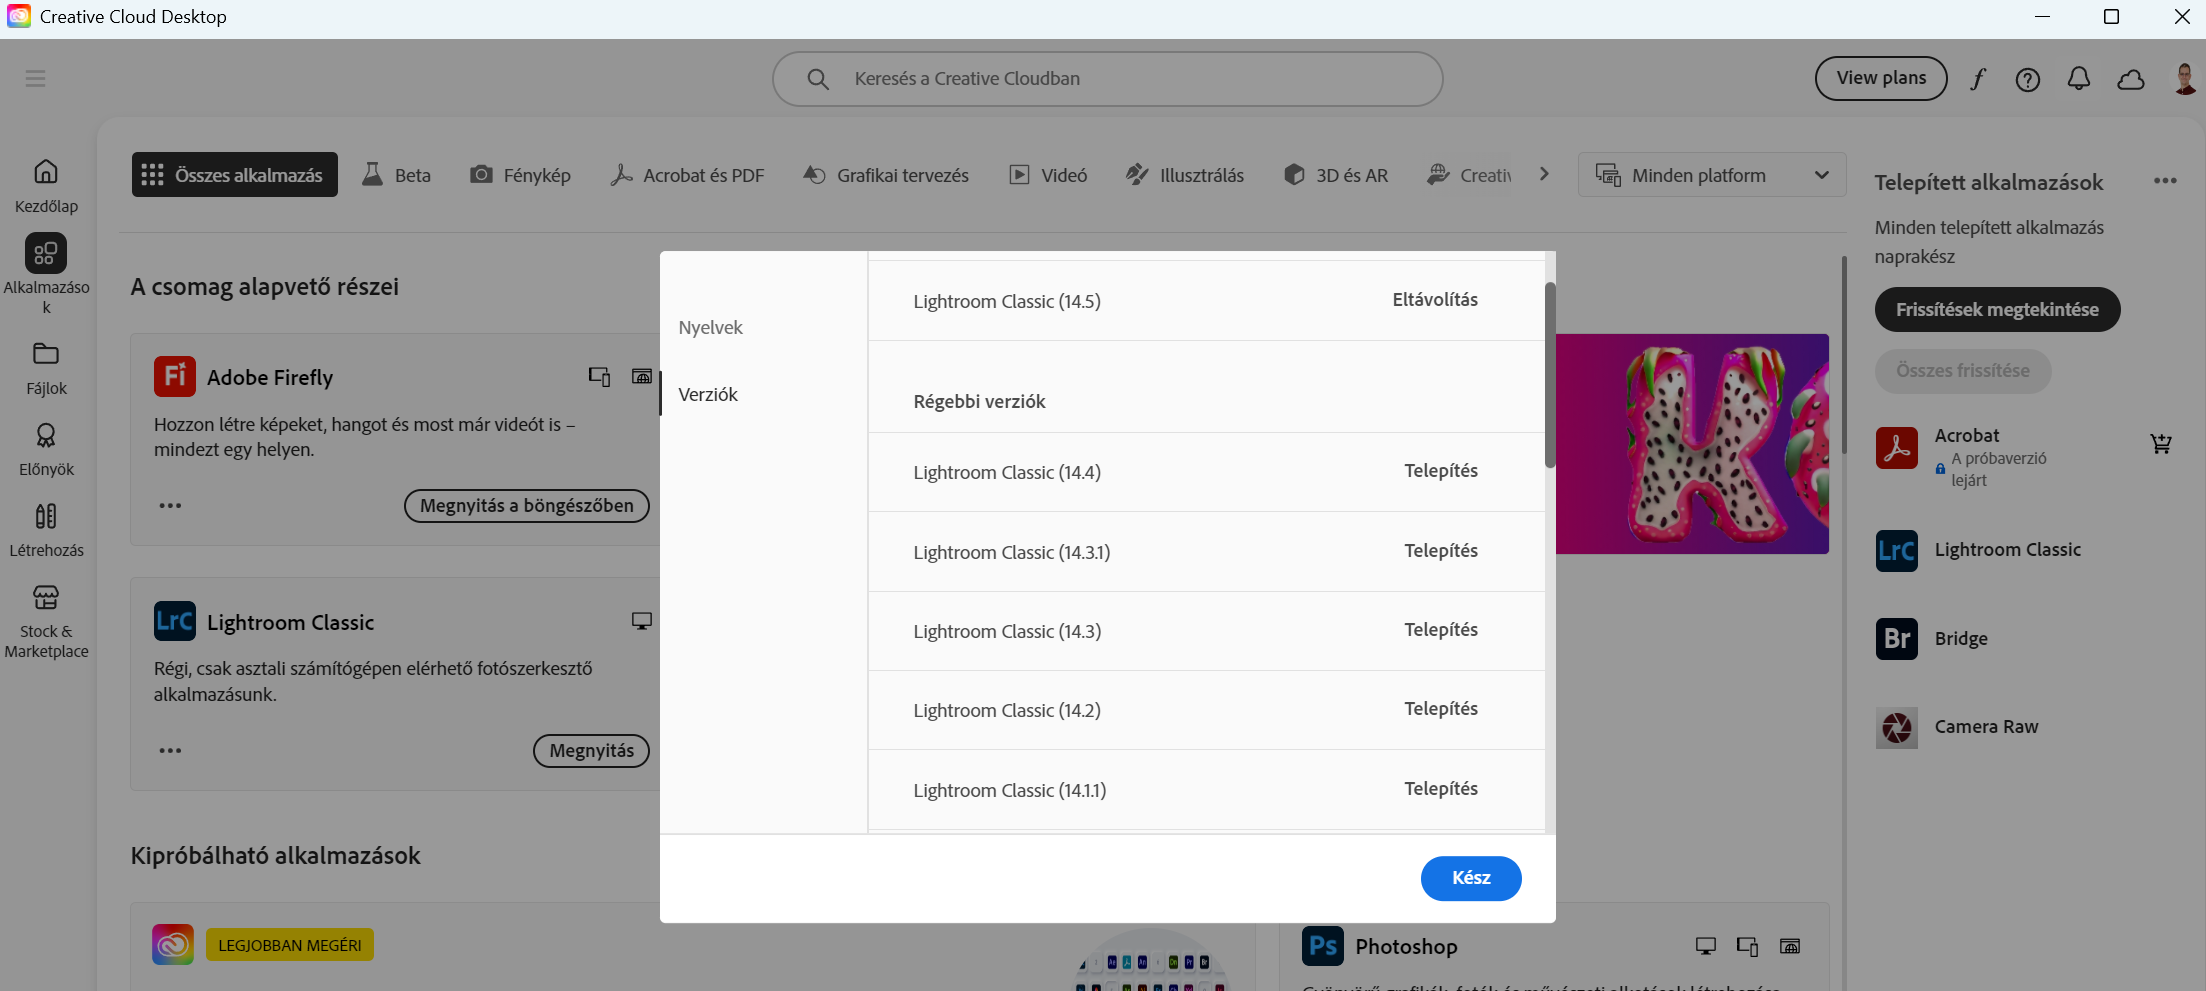
Task: Open Telepített alkalmazások more options
Action: click(x=2165, y=181)
